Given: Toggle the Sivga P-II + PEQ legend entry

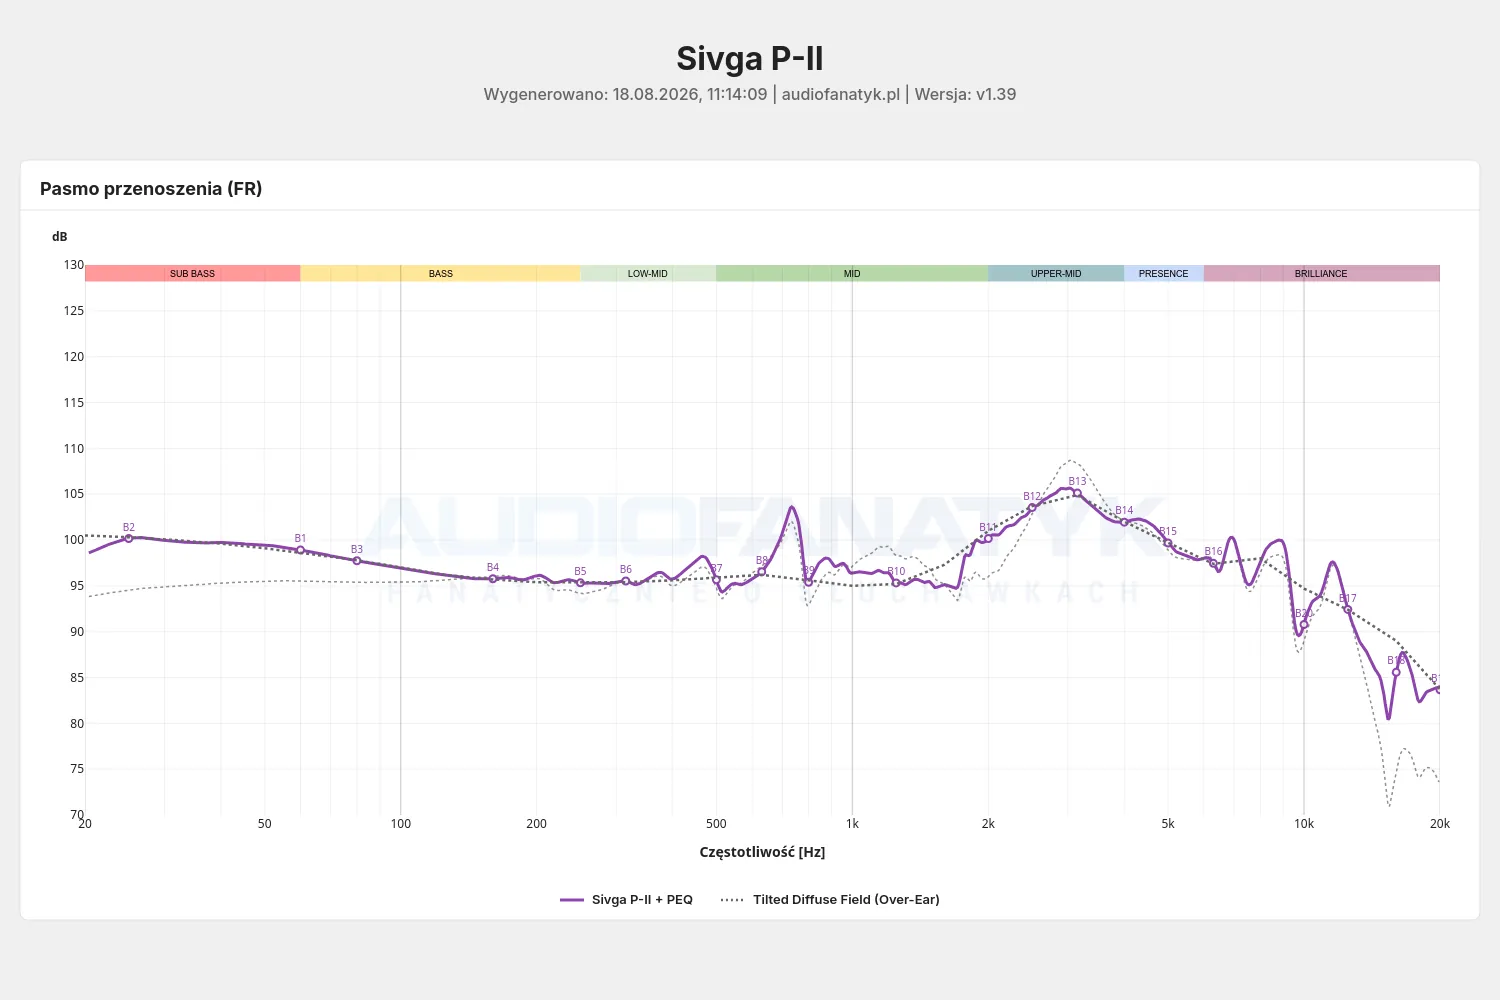Looking at the screenshot, I should [x=627, y=900].
